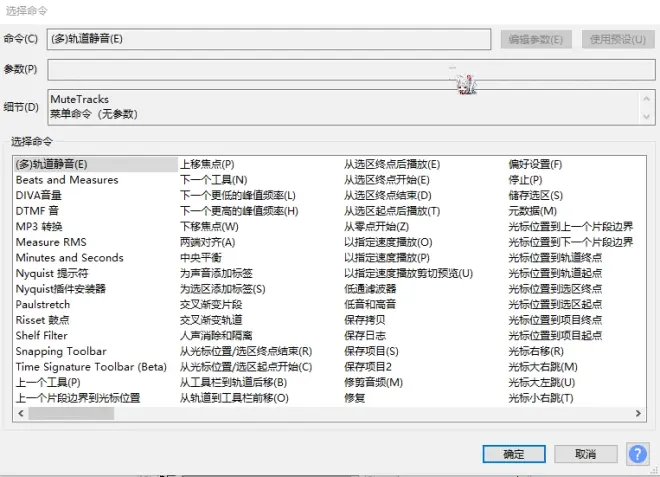Select 从轨道到工具栏前移(O)

click(234, 398)
